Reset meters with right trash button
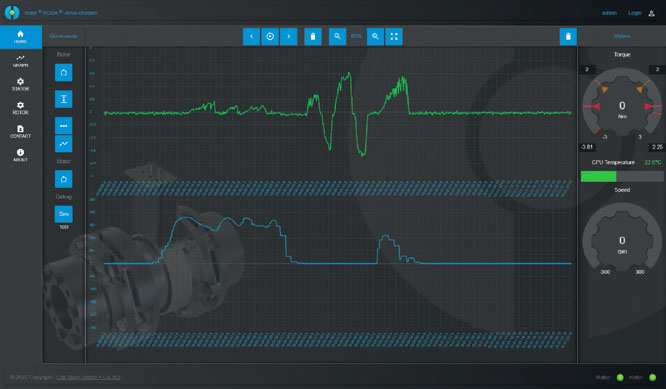 point(568,37)
